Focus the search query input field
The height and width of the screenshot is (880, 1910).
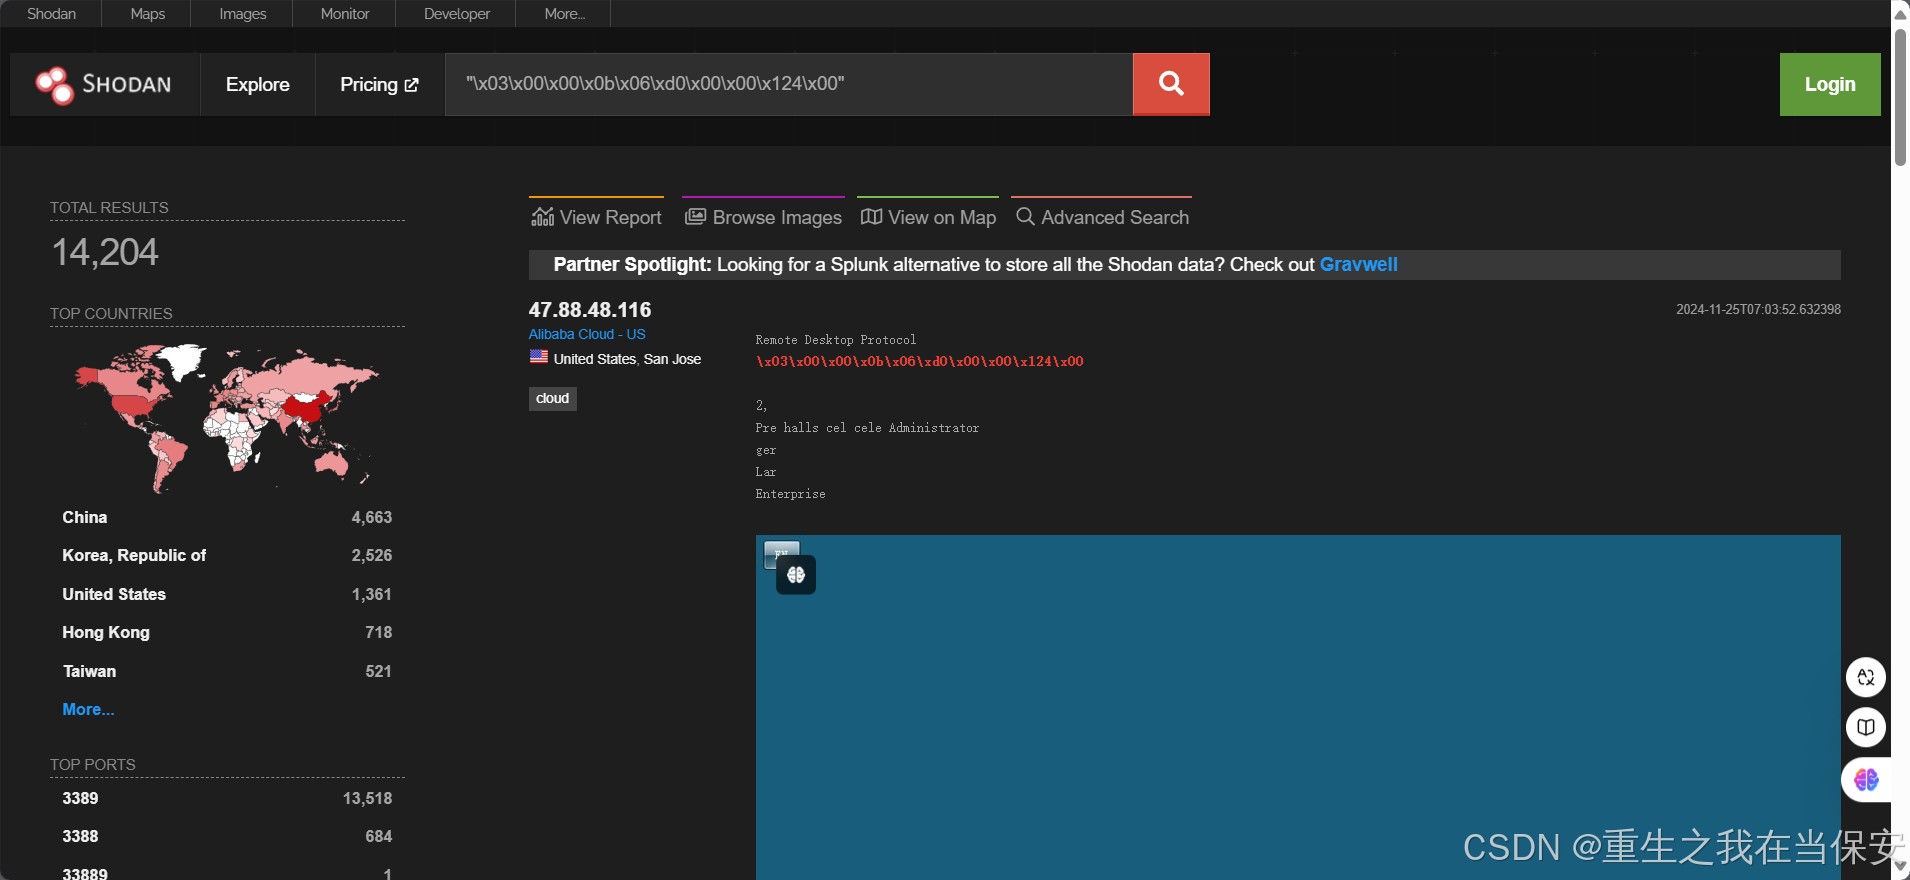click(x=789, y=84)
